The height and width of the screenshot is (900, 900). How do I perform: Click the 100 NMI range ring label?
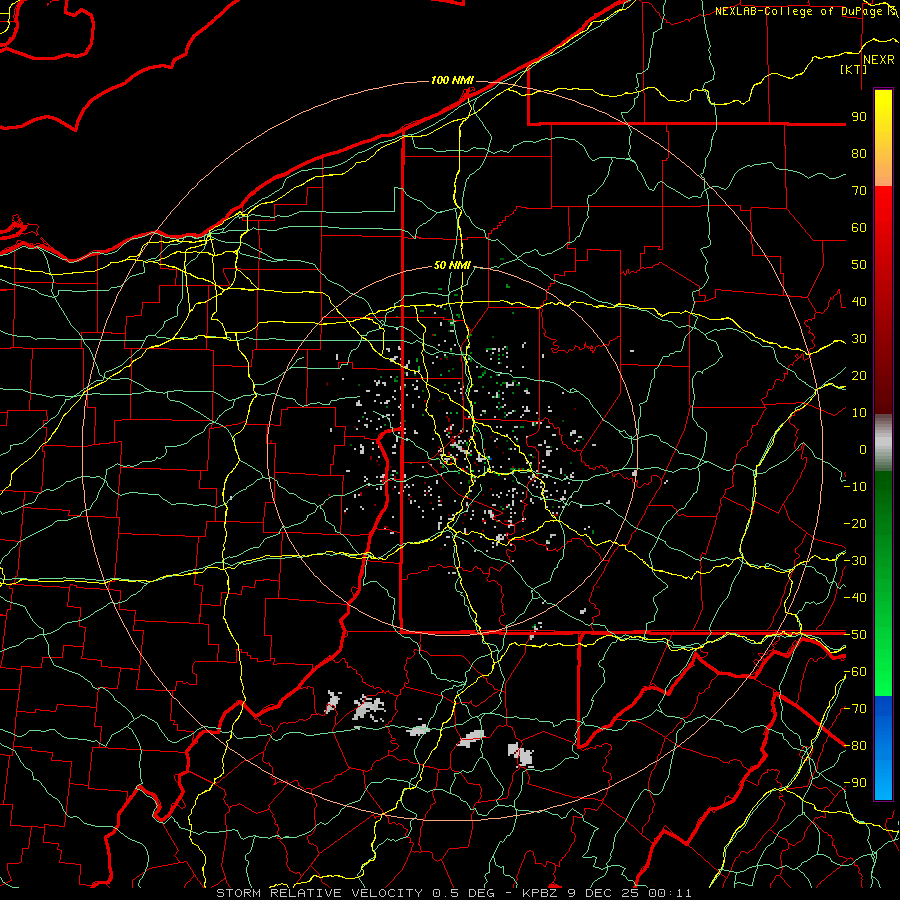[452, 80]
